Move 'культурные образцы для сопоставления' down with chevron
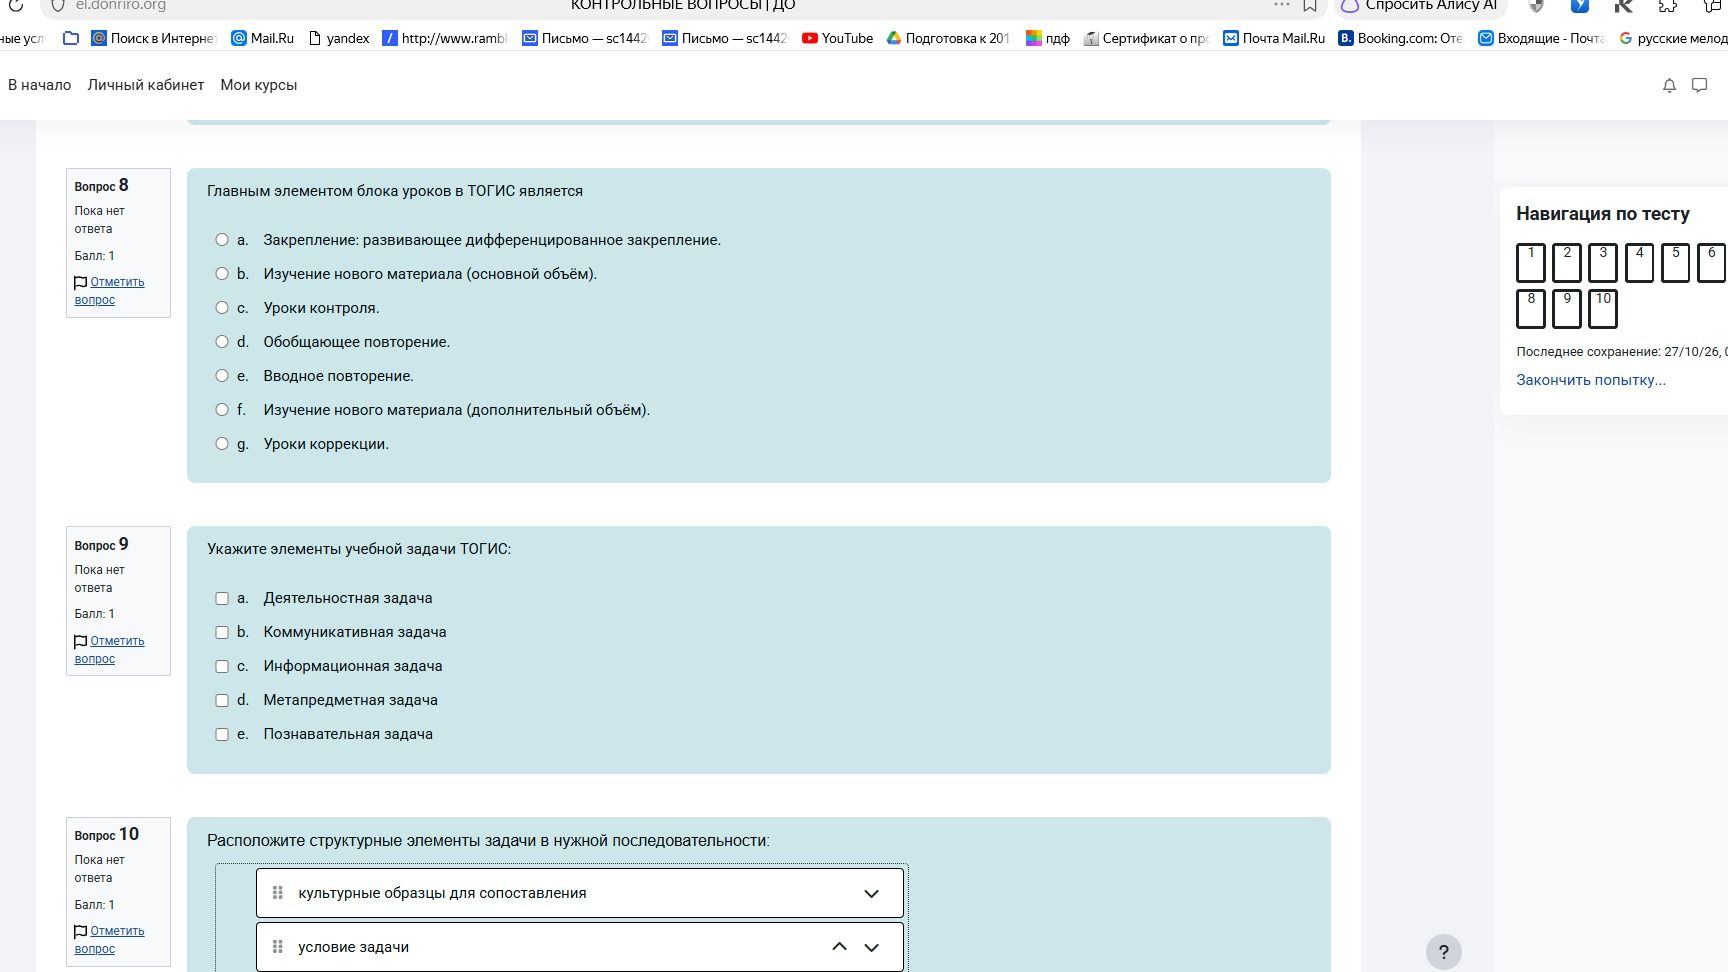 (871, 894)
